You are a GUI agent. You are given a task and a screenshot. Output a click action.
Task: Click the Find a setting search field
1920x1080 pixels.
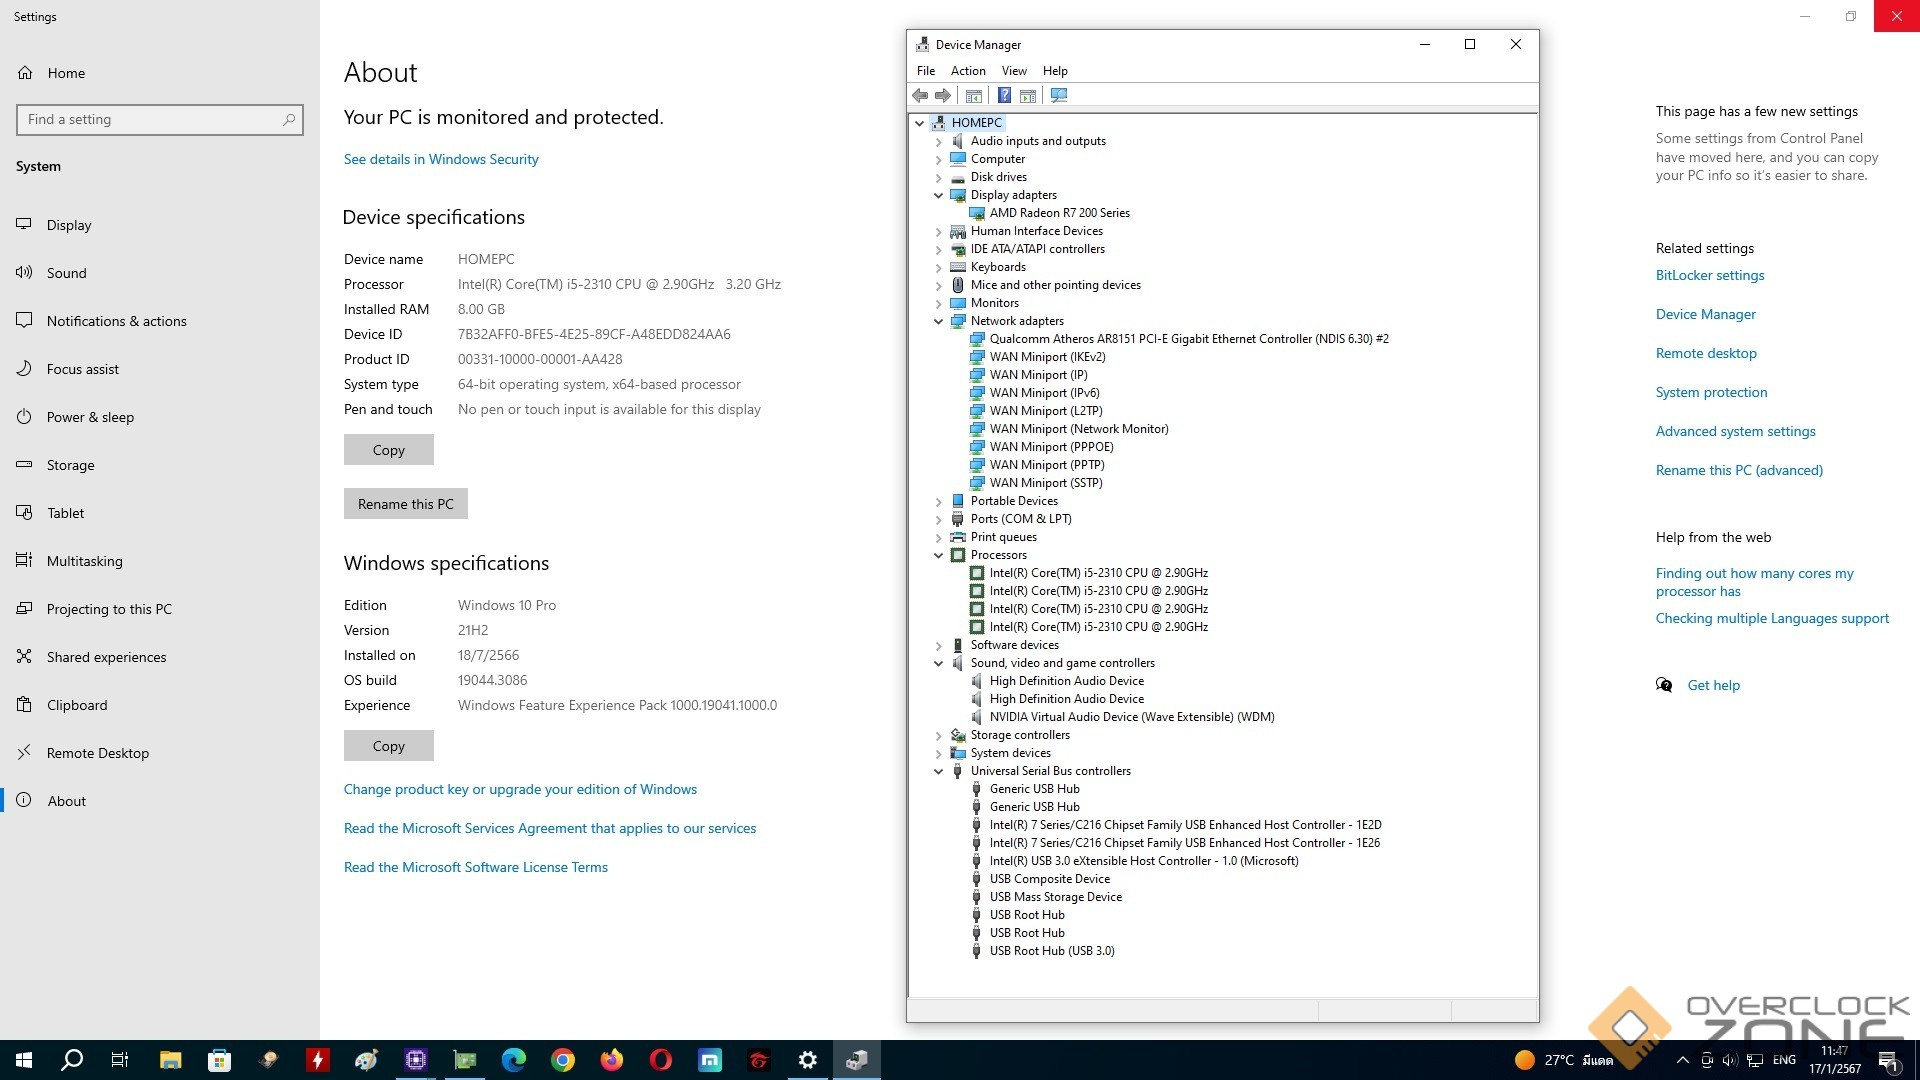point(150,119)
